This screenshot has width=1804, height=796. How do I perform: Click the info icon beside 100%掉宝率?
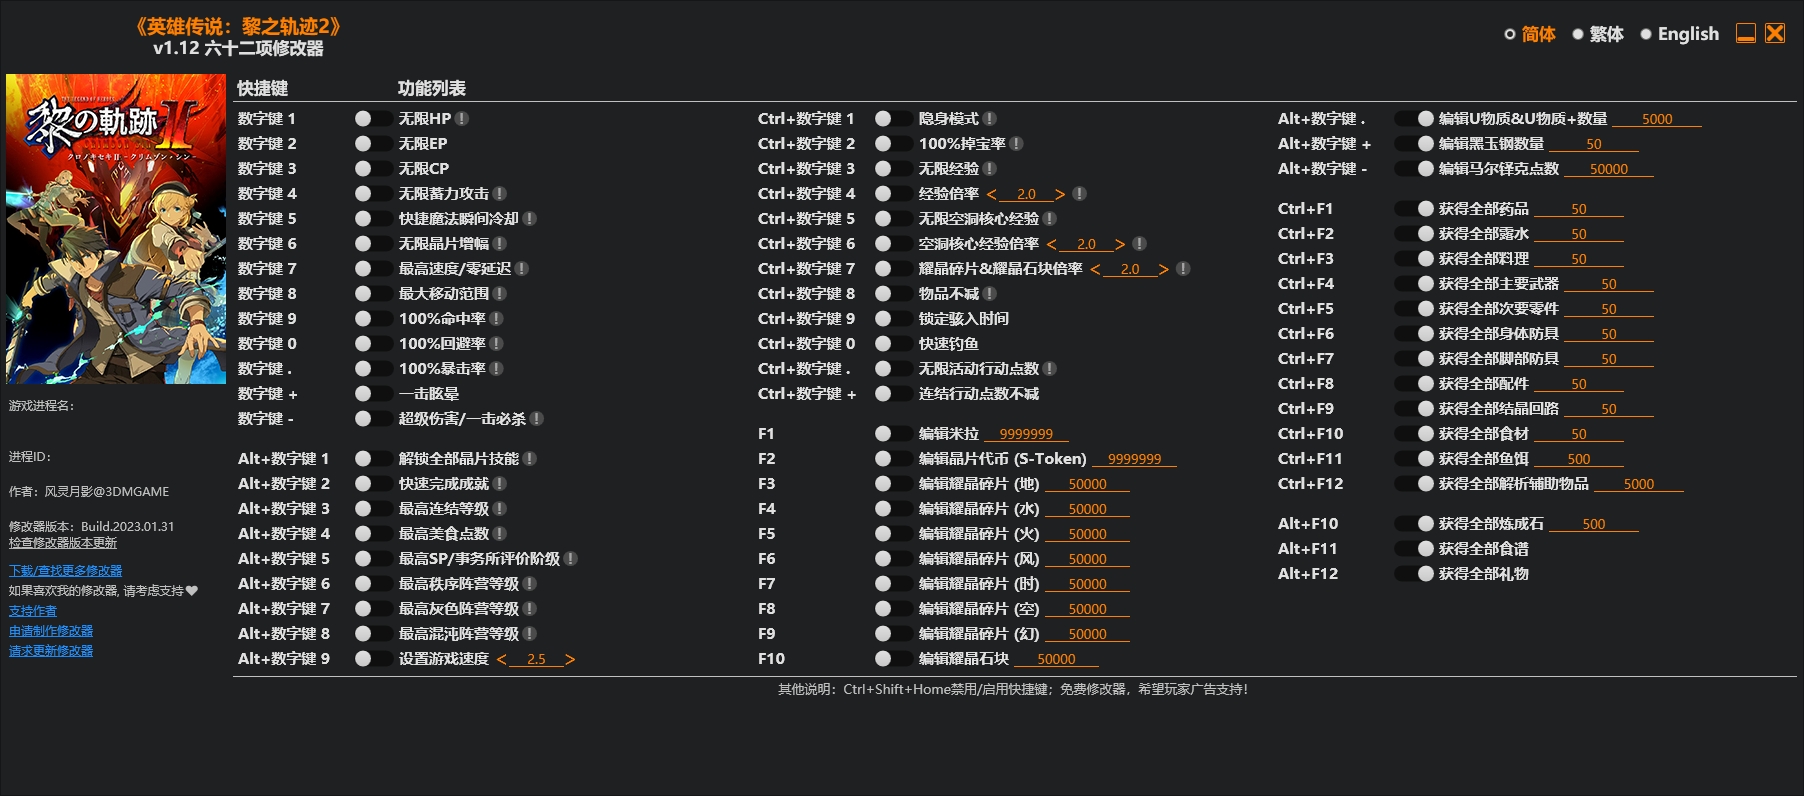tap(1016, 143)
